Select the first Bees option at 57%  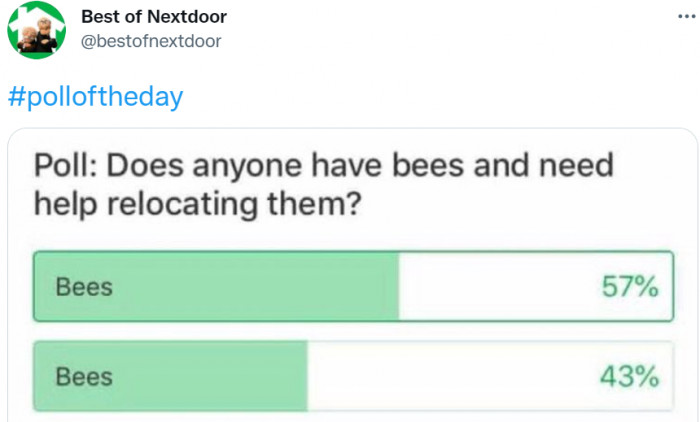353,286
